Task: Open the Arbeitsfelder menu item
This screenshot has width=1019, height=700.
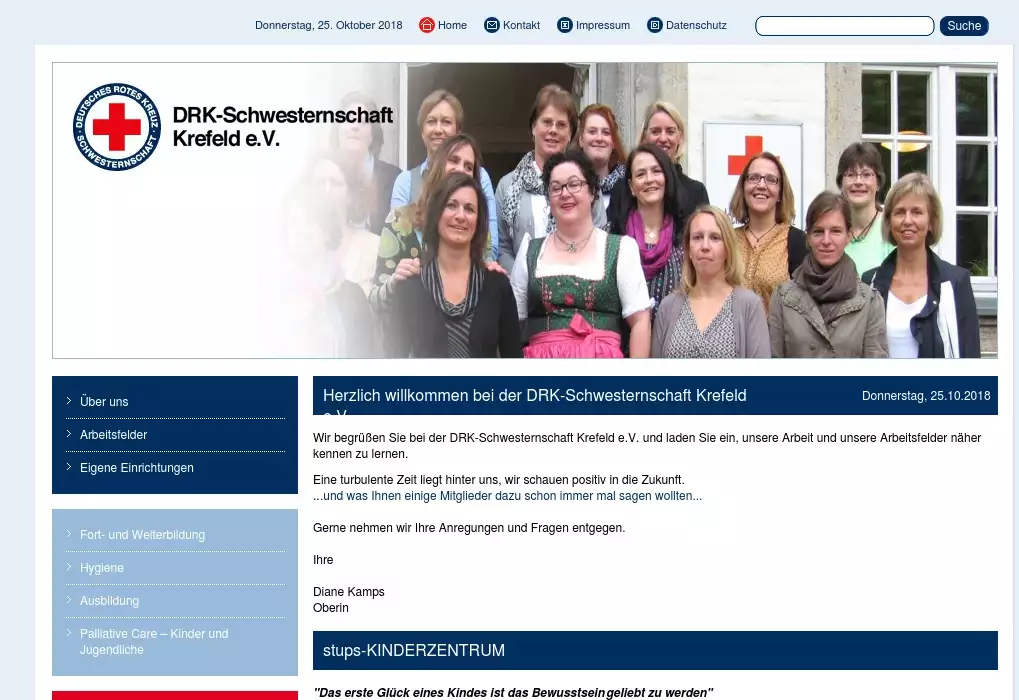Action: click(113, 435)
